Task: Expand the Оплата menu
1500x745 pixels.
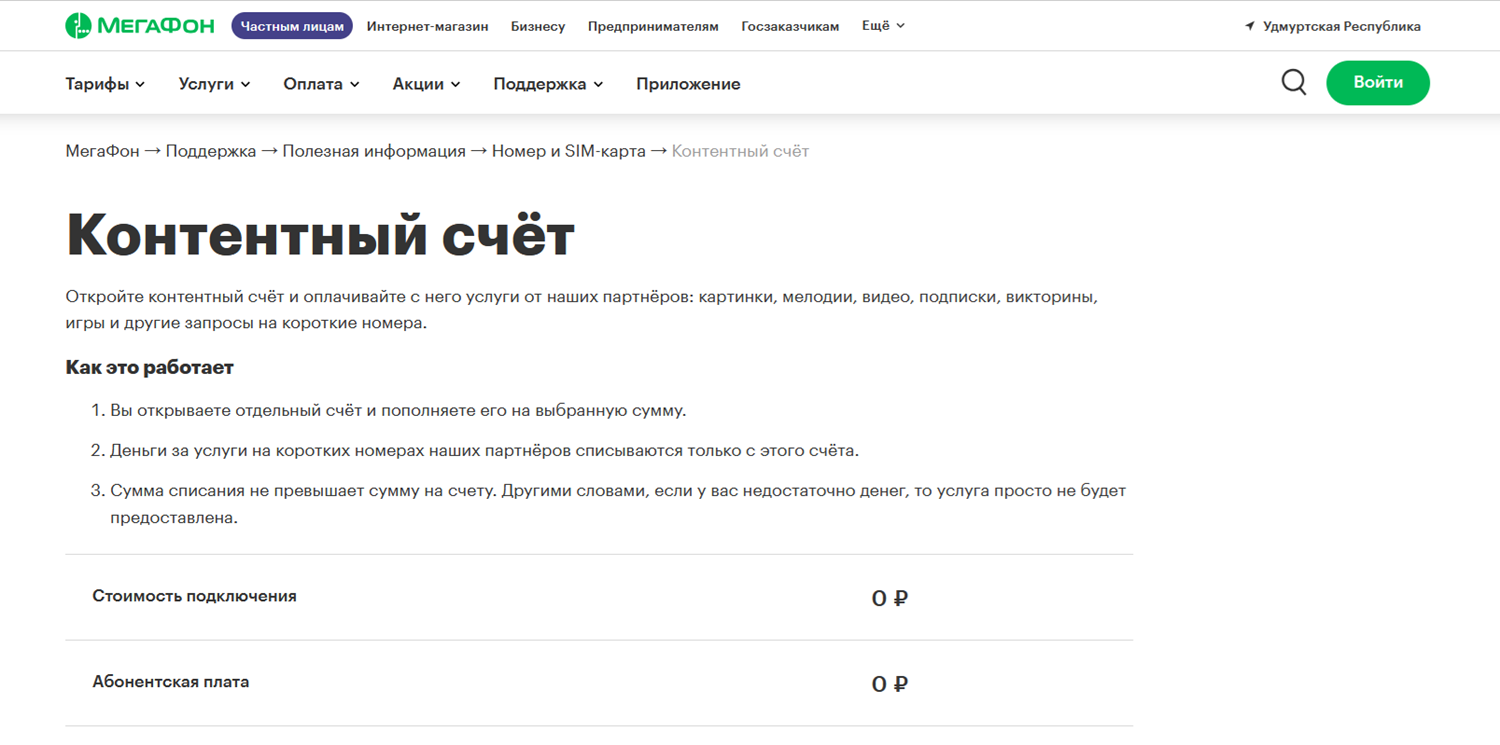Action: pos(321,84)
